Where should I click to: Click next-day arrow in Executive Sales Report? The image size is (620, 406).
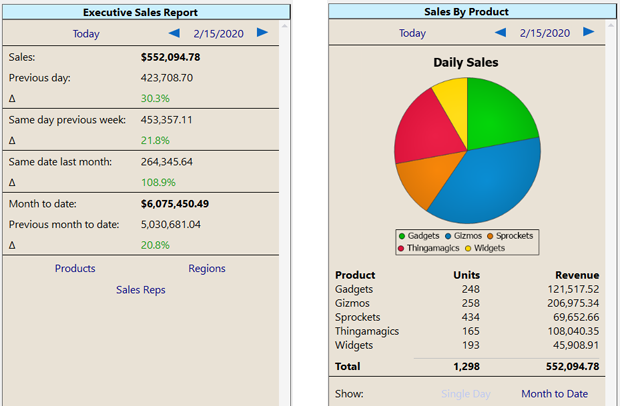pyautogui.click(x=262, y=33)
